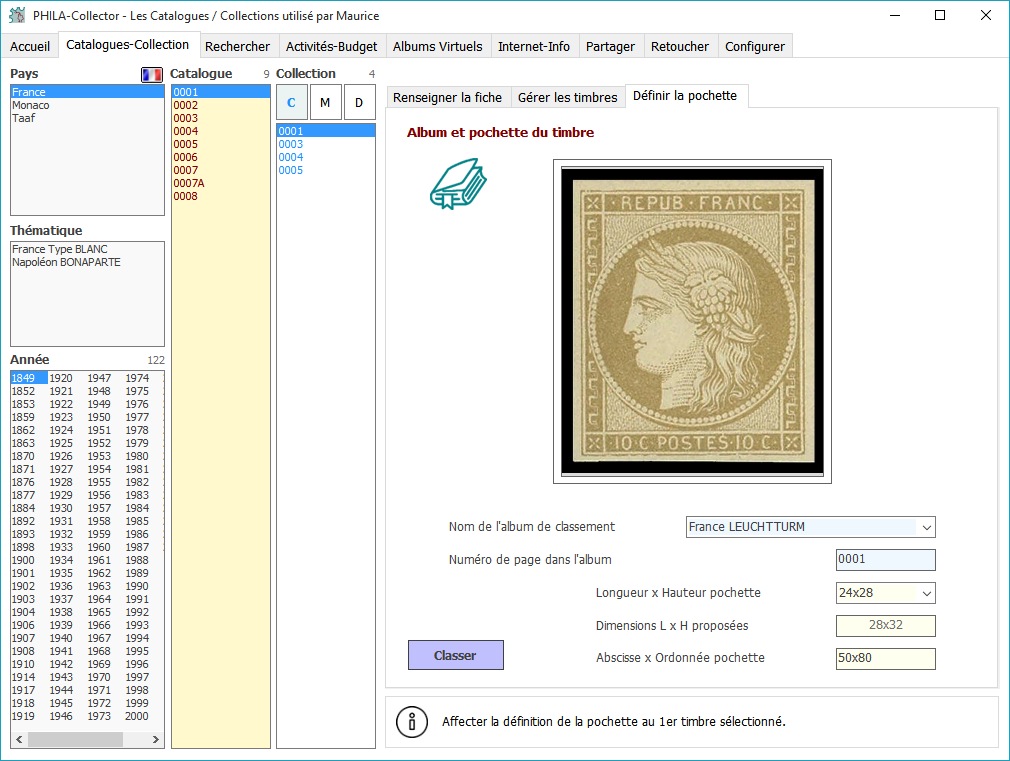This screenshot has width=1010, height=761.
Task: Select year 1920 in the Année list
Action: pyautogui.click(x=61, y=378)
